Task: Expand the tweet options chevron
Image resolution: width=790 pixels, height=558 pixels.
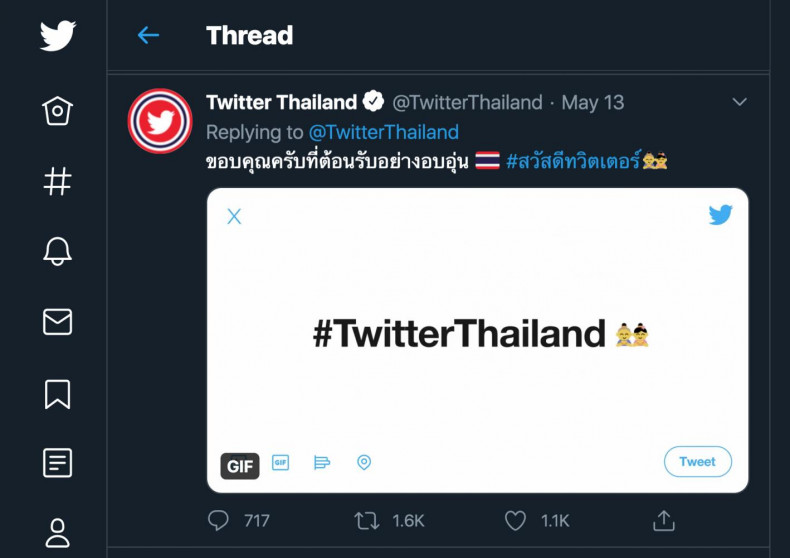Action: (x=740, y=102)
